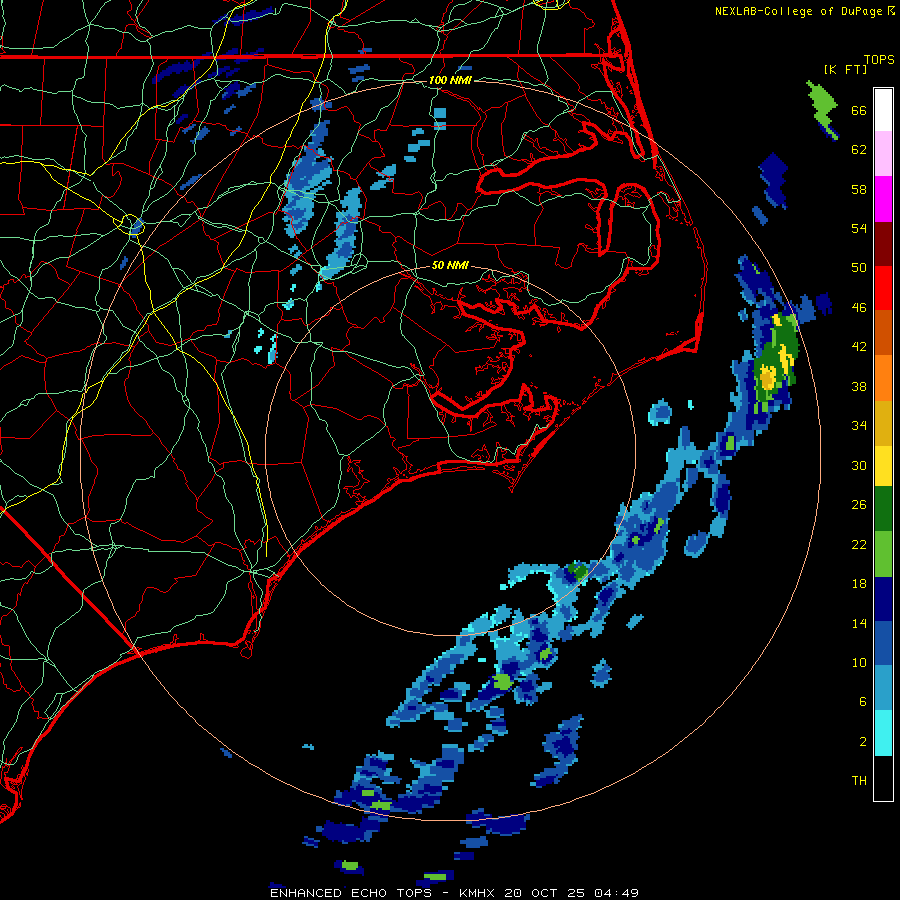Viewport: 900px width, 900px height.
Task: Click the '50 NMI' range ring label
Action: click(450, 265)
